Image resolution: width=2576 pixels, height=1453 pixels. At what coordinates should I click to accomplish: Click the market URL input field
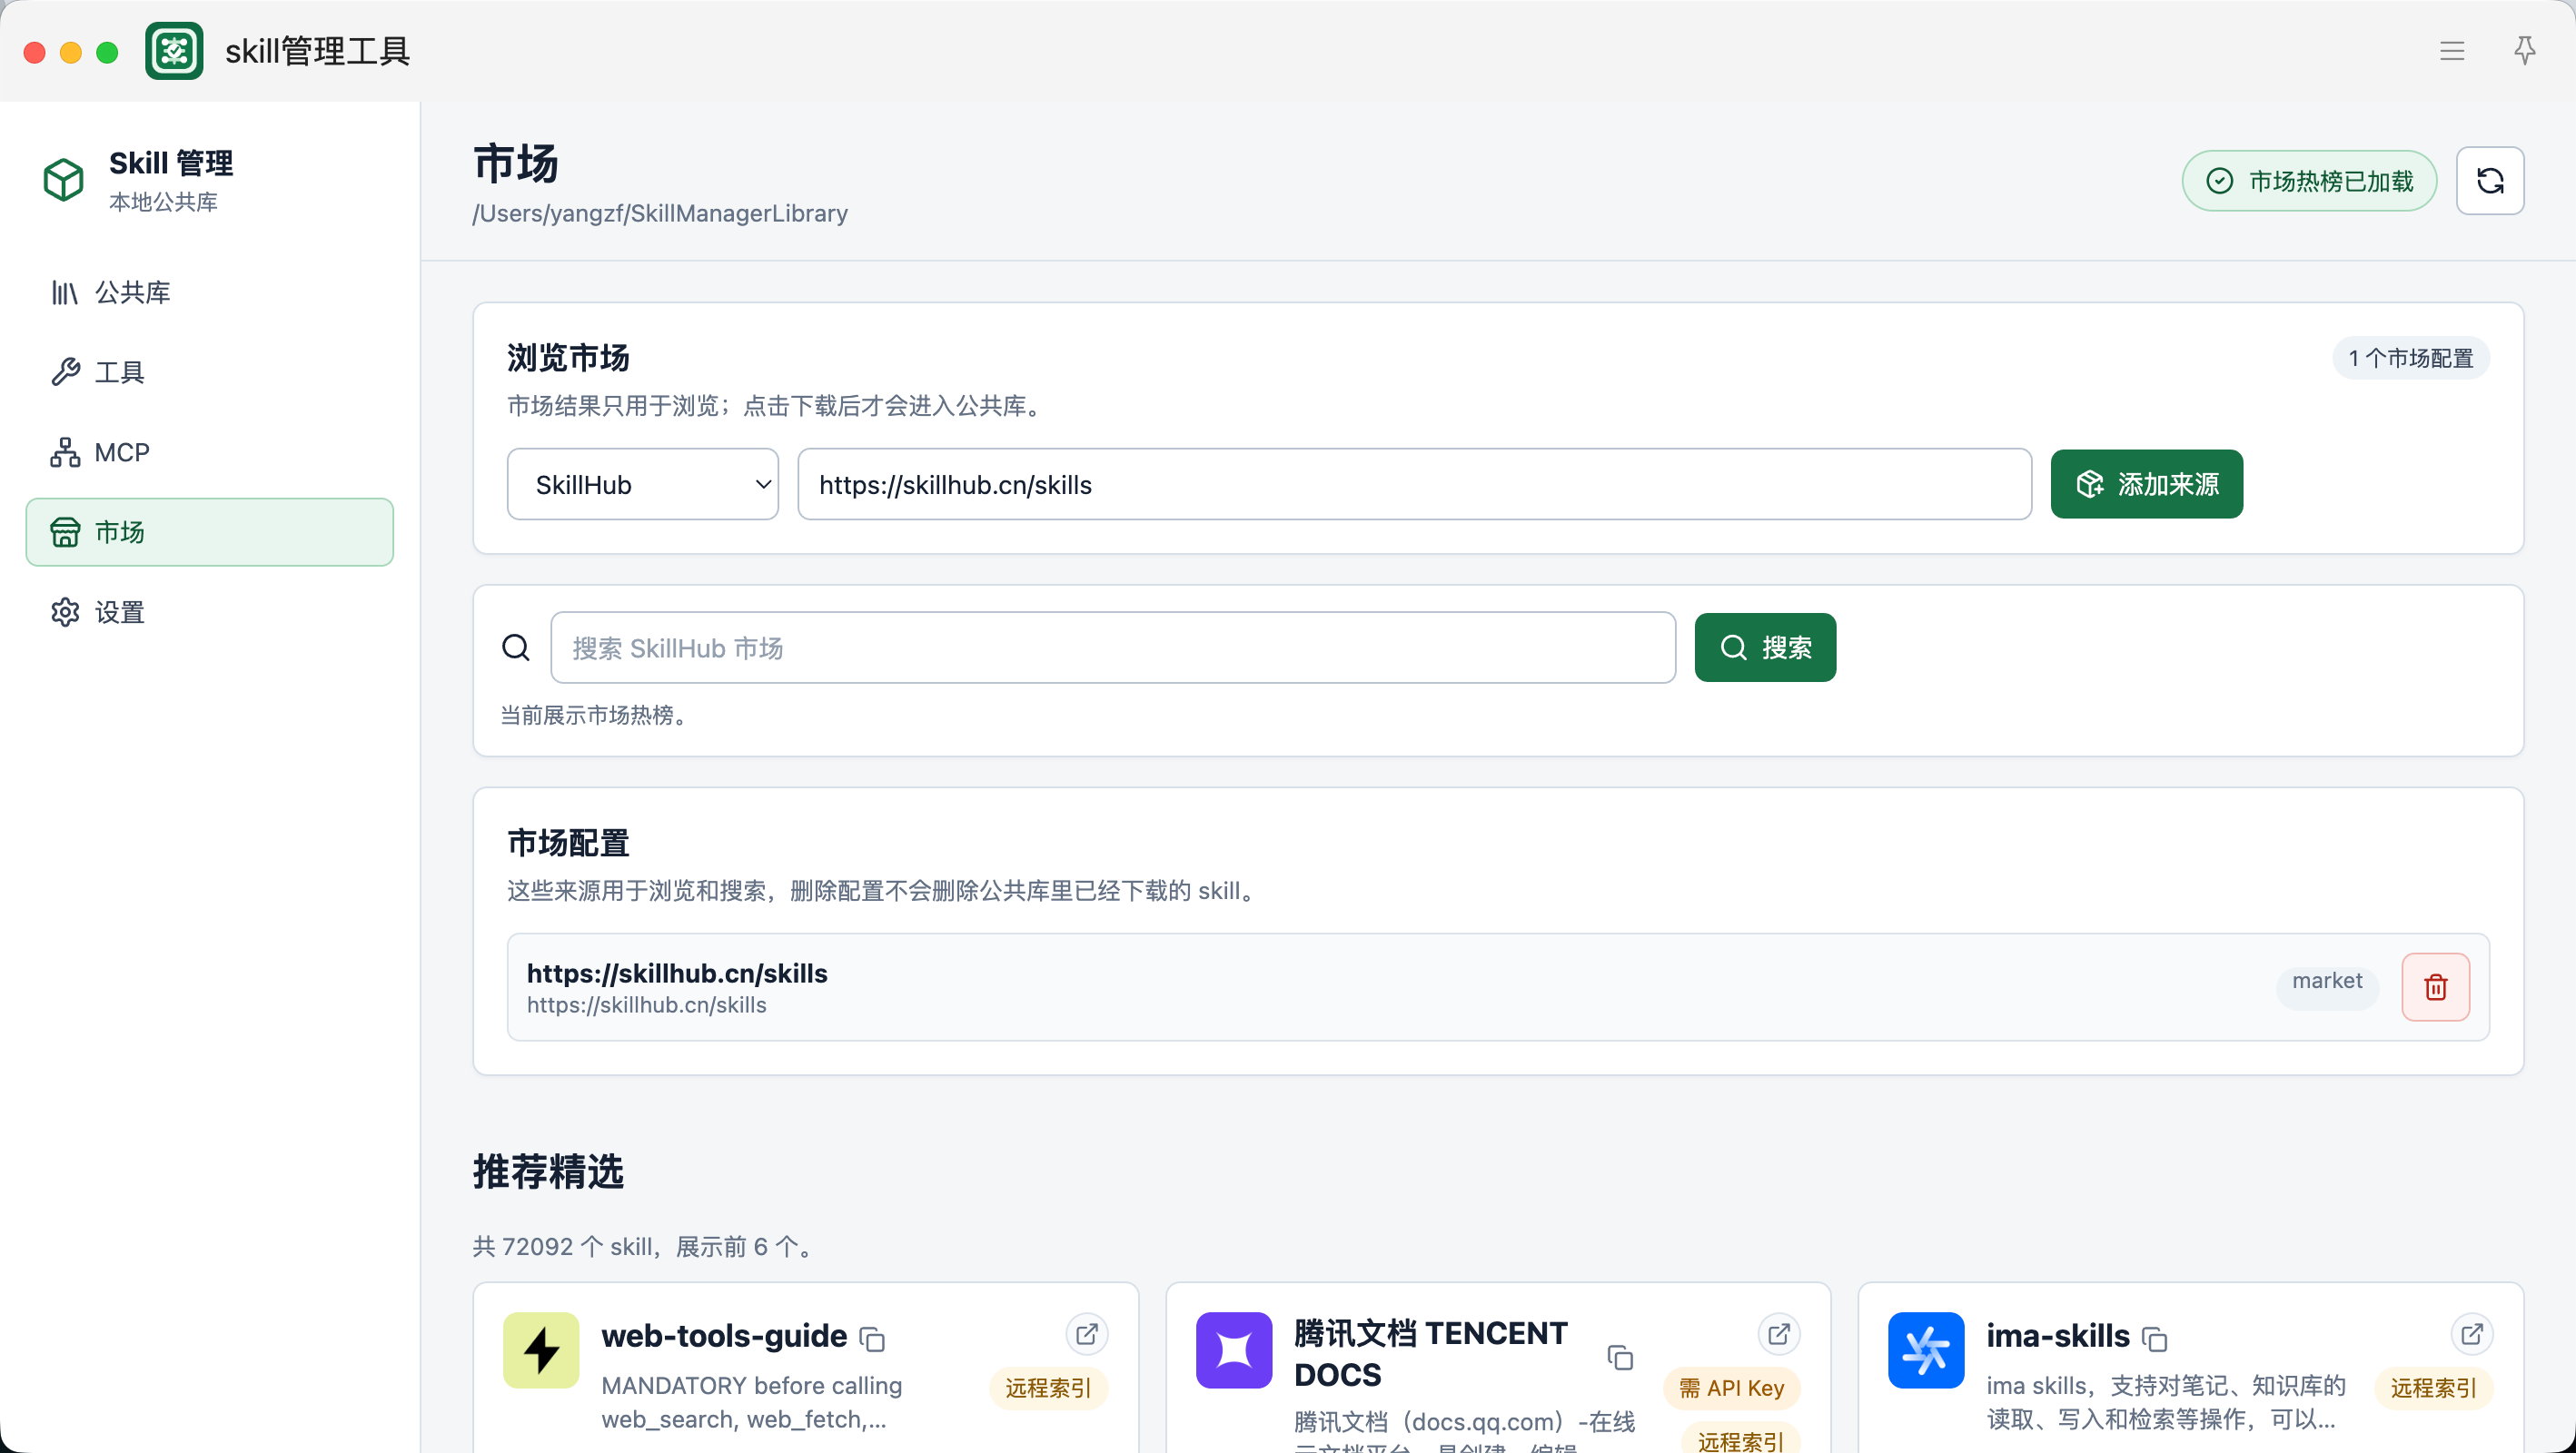(x=1415, y=484)
